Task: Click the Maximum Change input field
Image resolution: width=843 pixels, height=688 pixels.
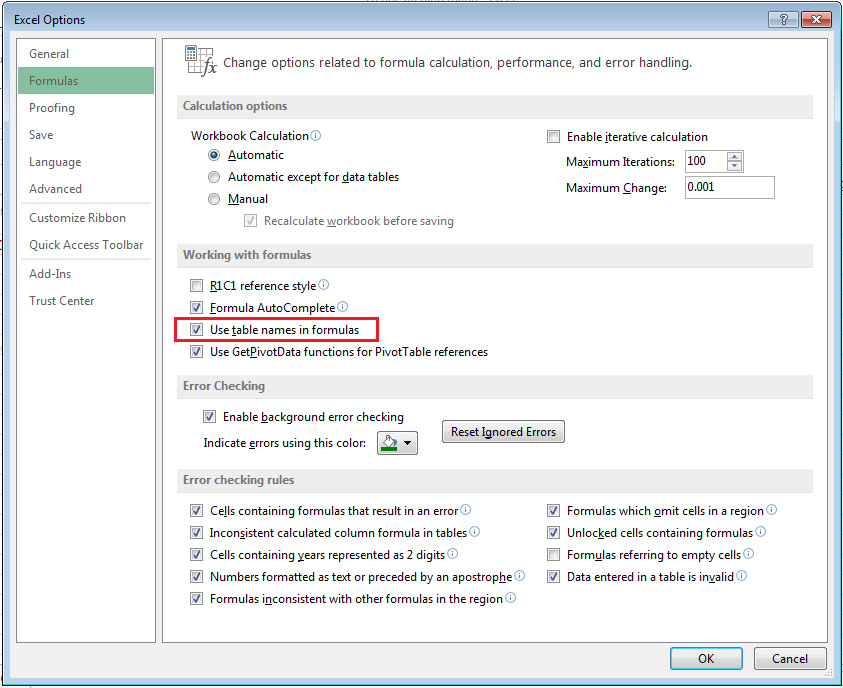Action: coord(728,188)
